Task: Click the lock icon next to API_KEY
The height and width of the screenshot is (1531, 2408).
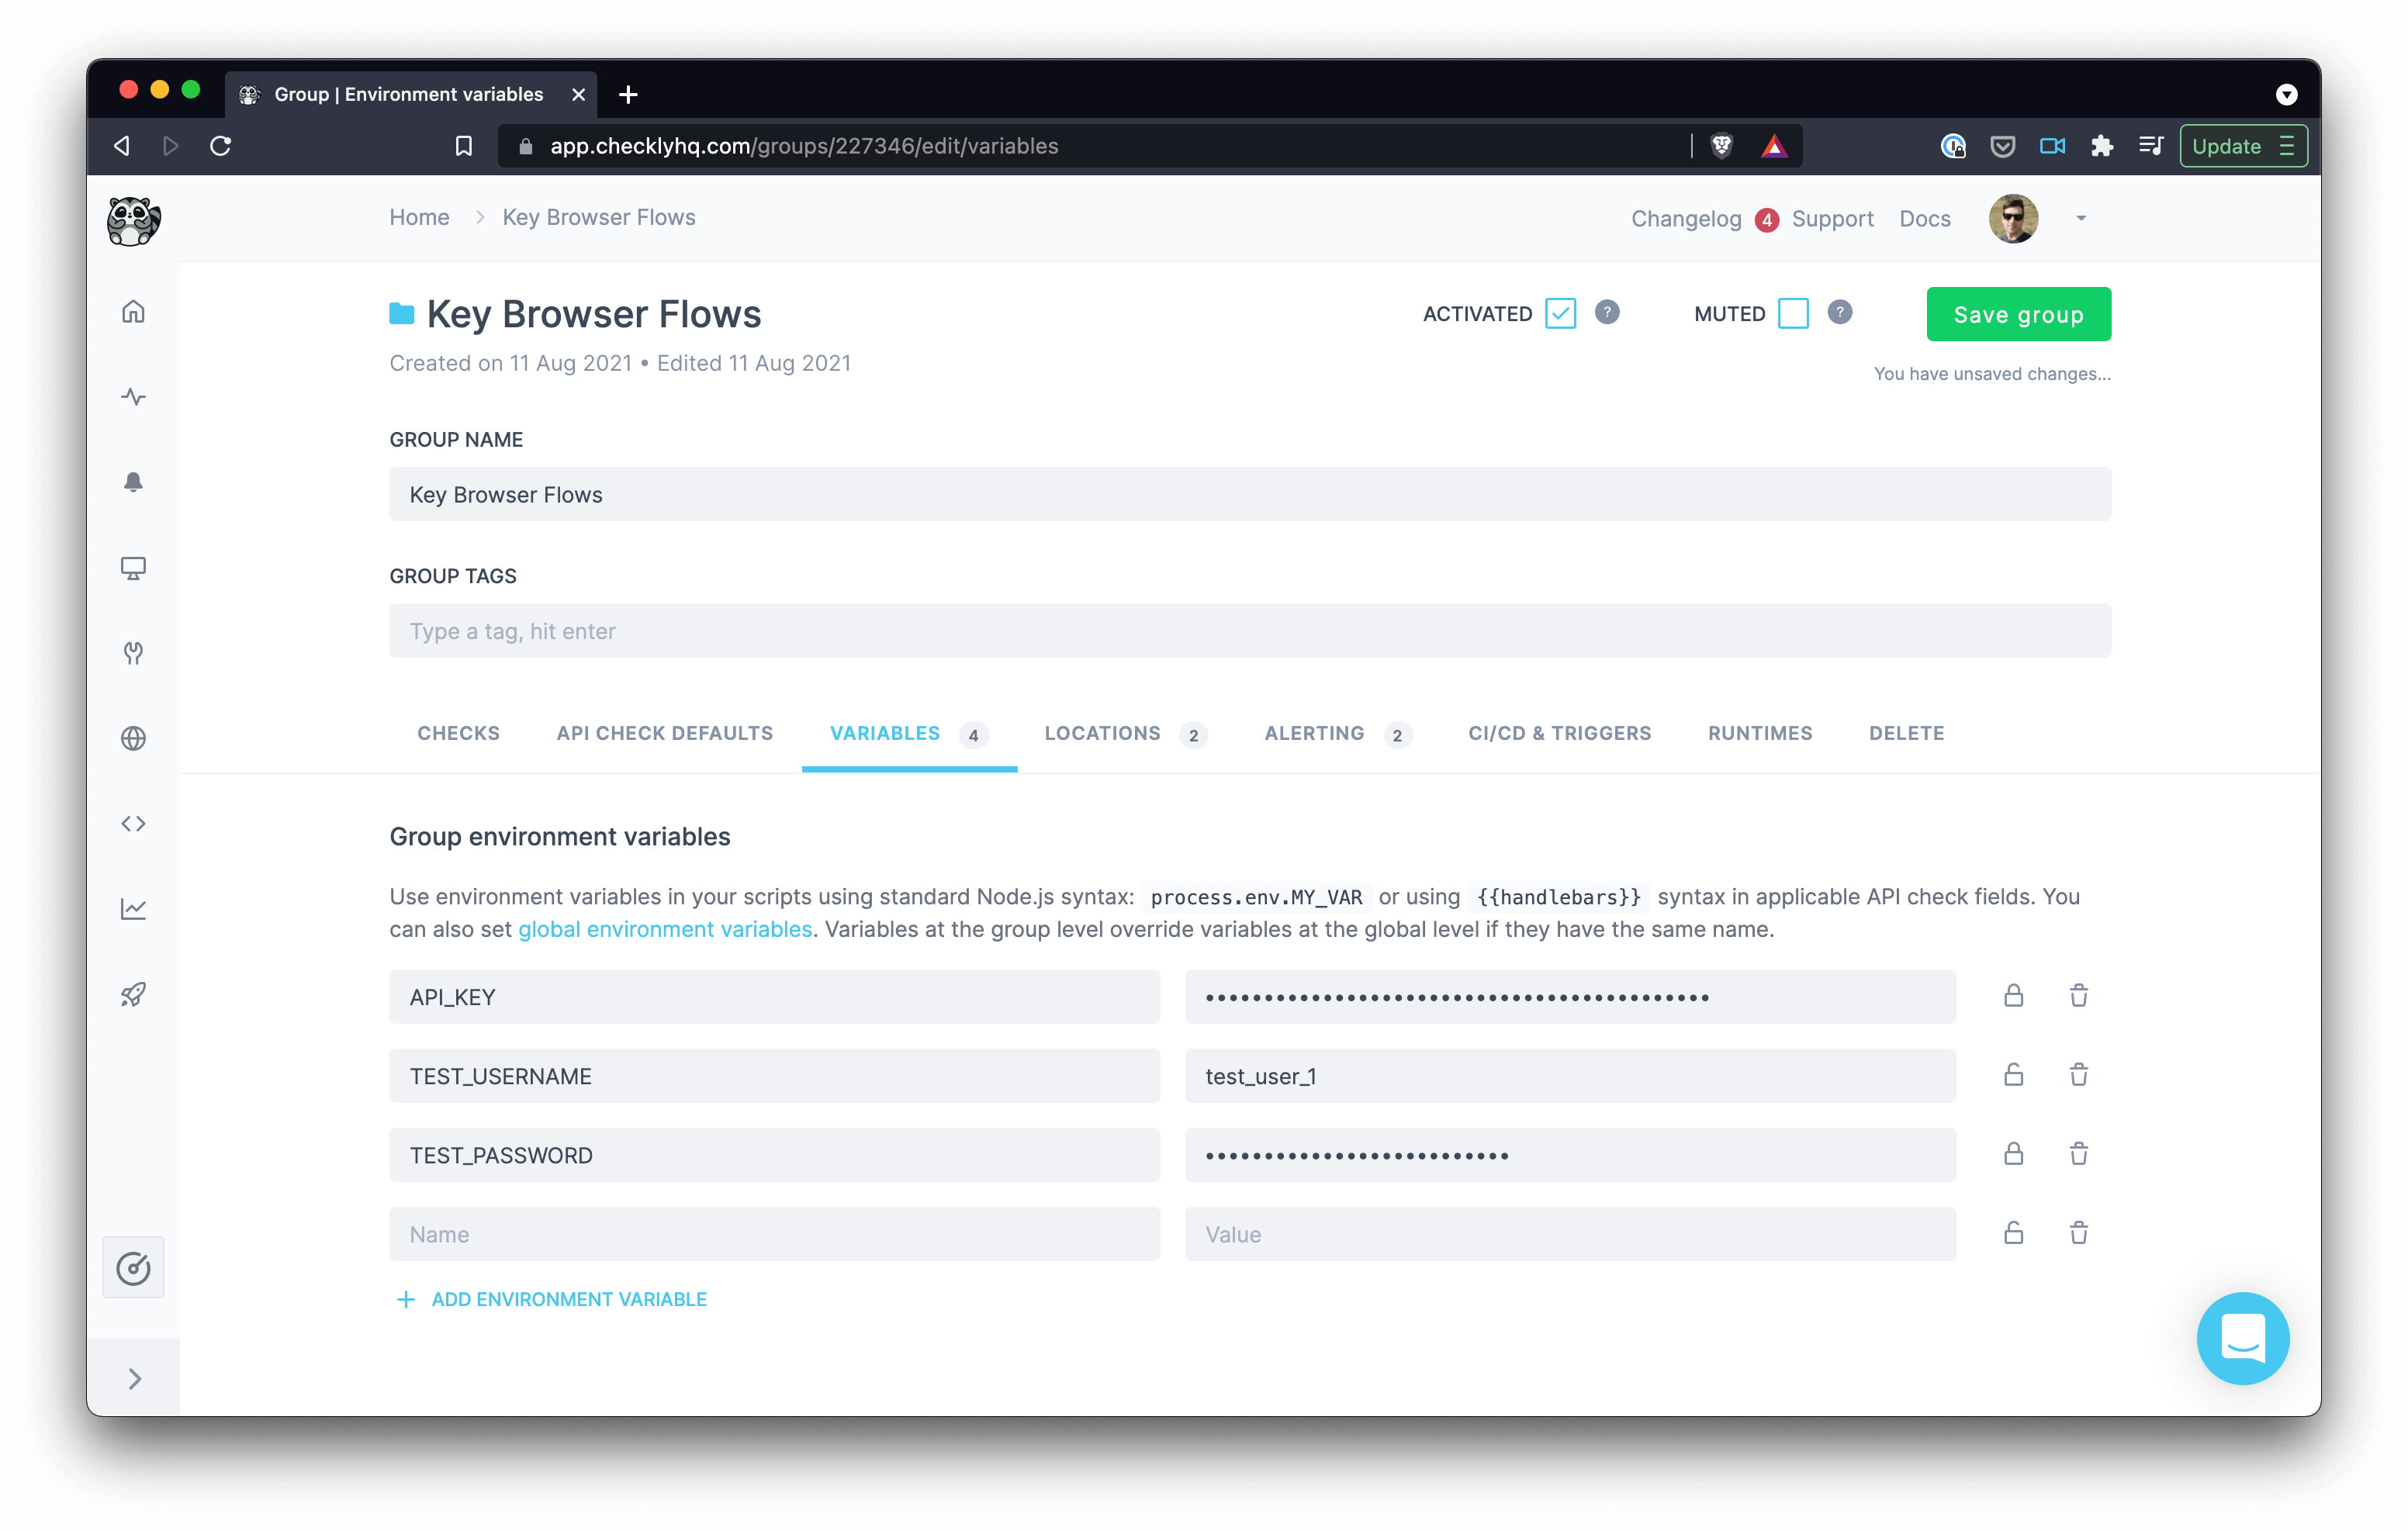Action: [2013, 994]
